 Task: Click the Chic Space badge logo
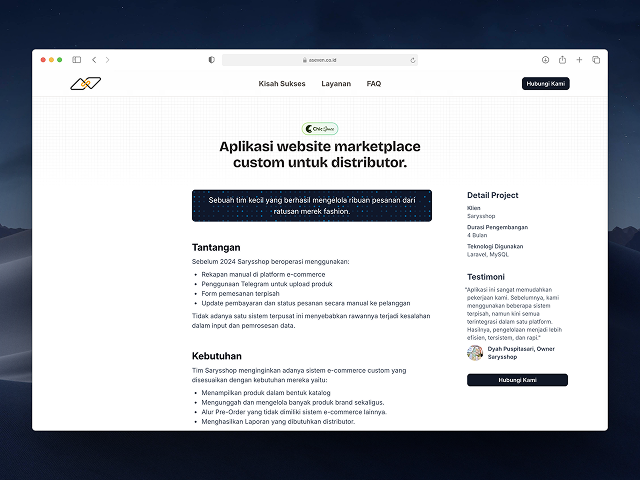click(x=320, y=129)
